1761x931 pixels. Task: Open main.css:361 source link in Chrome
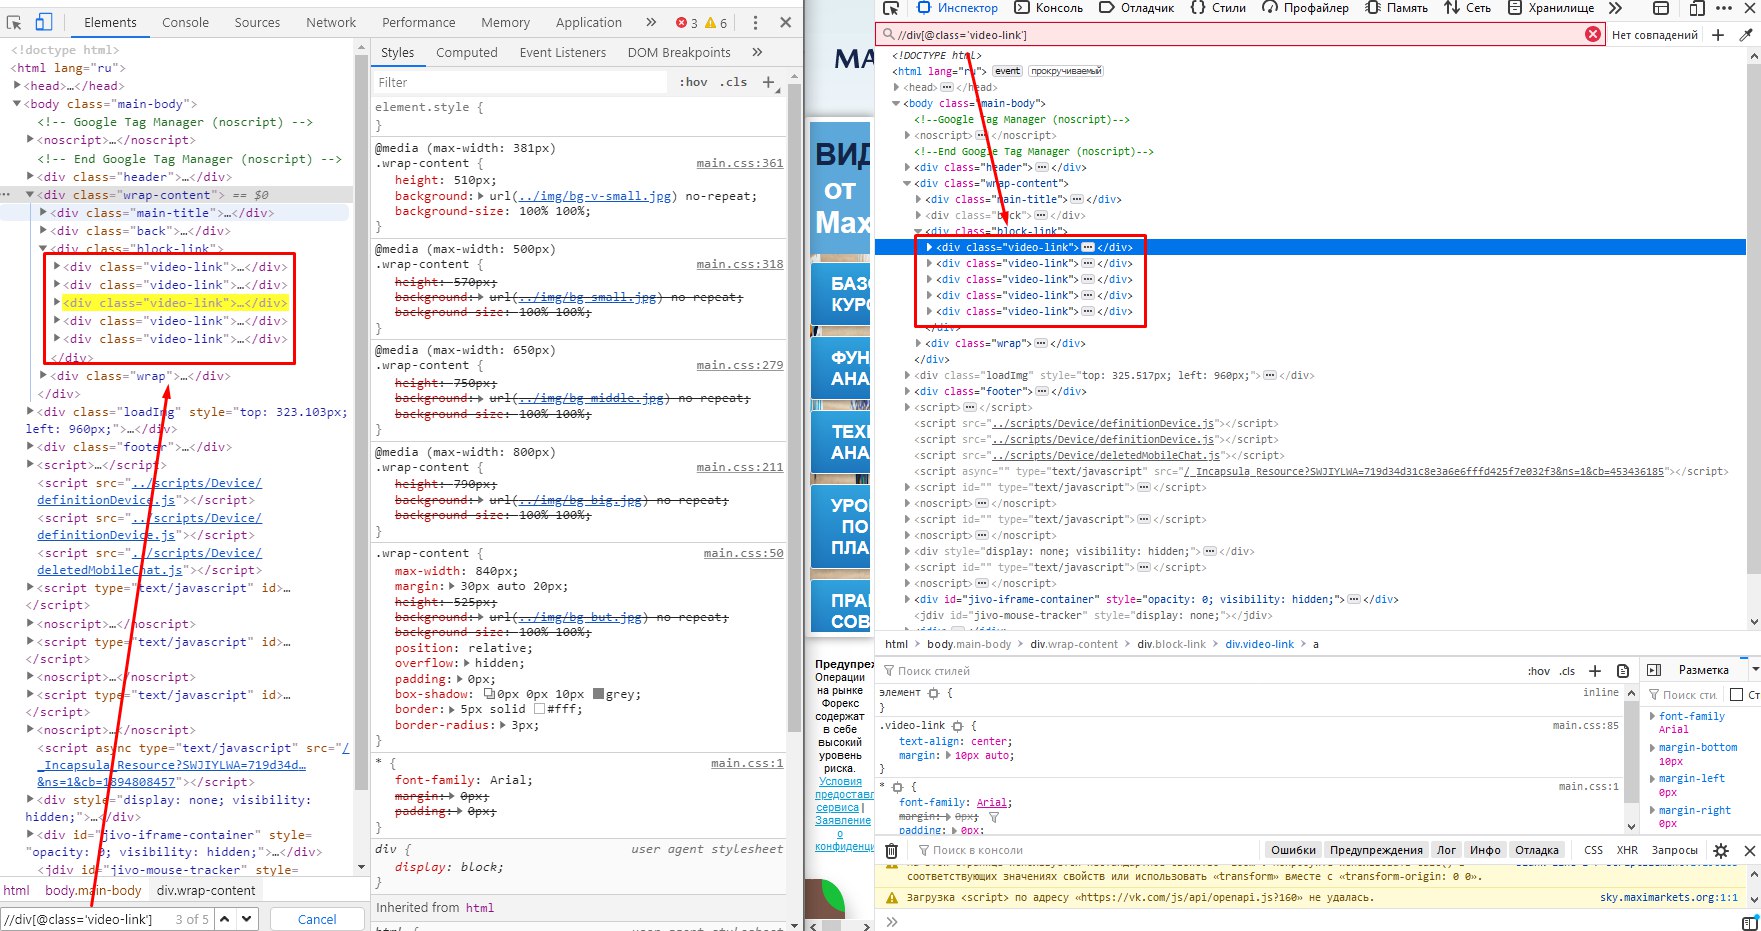click(x=740, y=163)
